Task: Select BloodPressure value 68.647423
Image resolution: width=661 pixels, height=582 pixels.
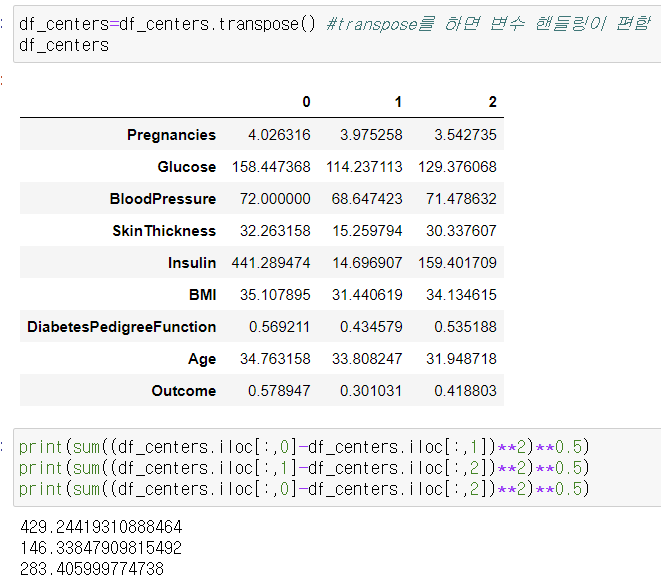Action: (367, 199)
